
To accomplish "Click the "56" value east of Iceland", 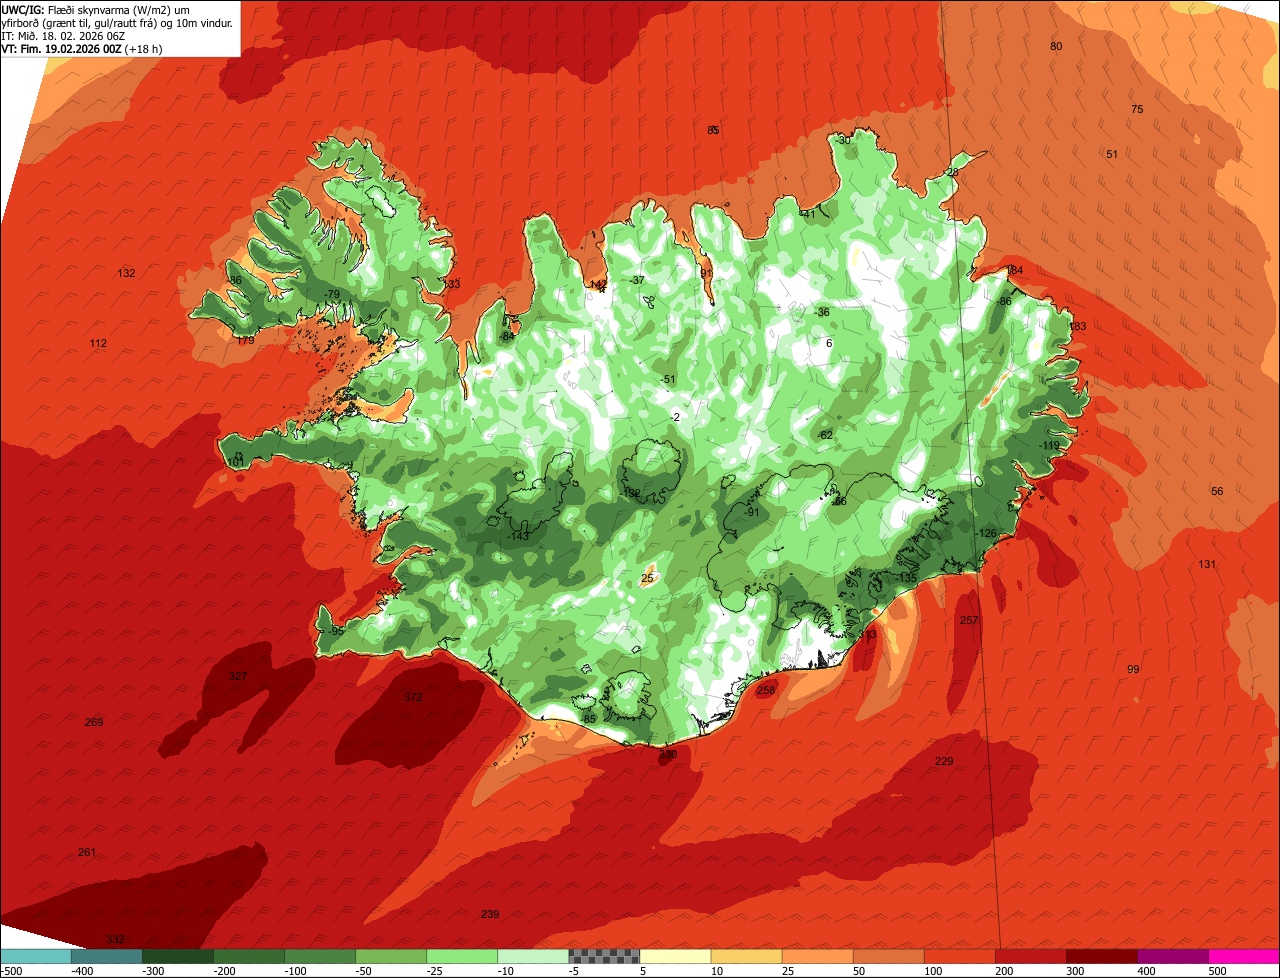I will coord(1217,491).
